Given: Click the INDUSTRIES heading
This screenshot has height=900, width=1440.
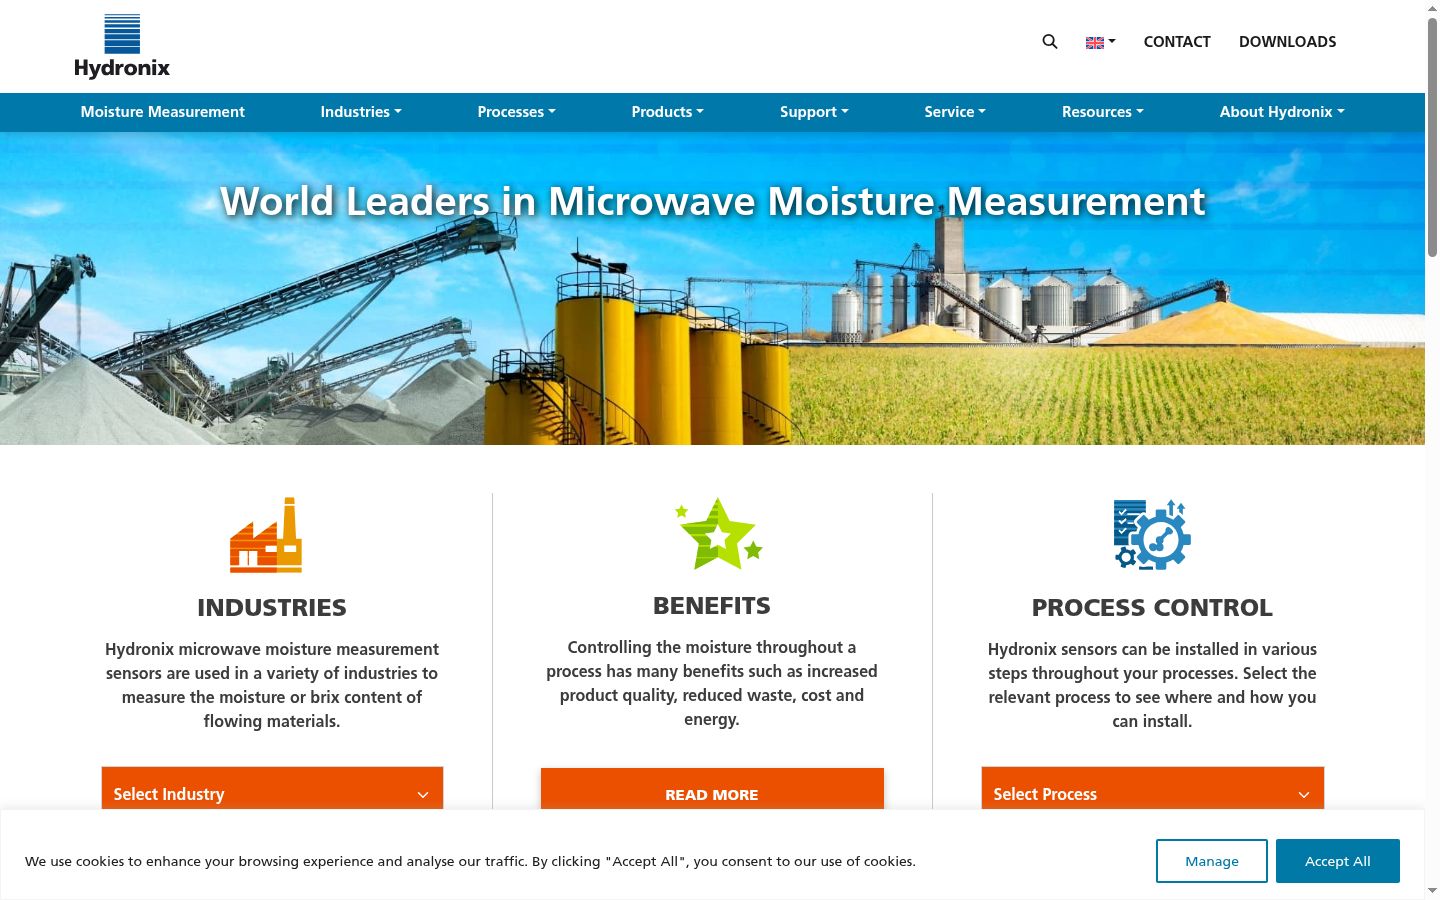Looking at the screenshot, I should [x=272, y=607].
